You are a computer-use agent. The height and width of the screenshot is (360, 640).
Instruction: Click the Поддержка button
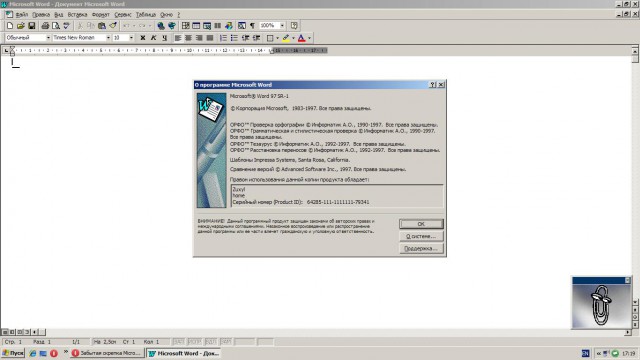(x=421, y=248)
